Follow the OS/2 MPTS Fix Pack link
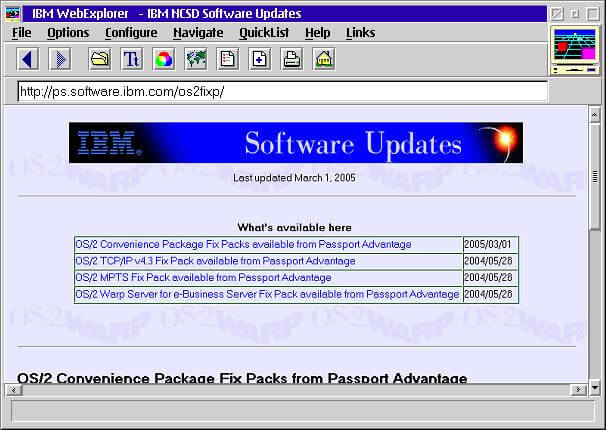Viewport: 606px width, 430px height. 203,277
